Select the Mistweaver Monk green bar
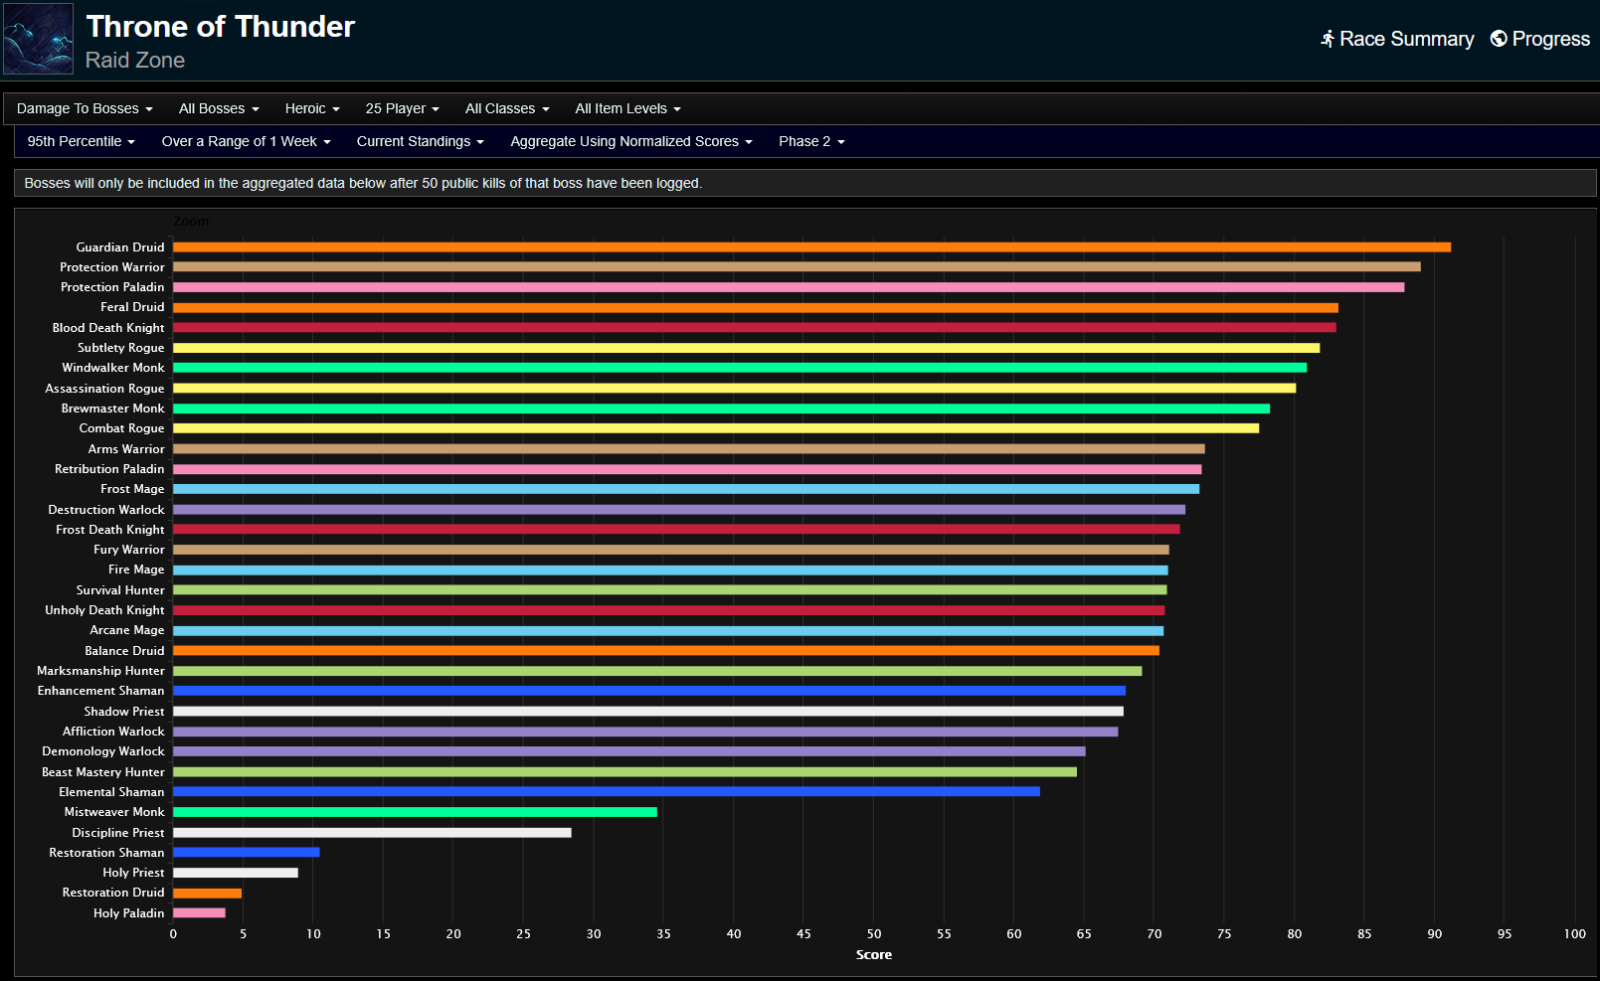1600x981 pixels. [x=414, y=812]
